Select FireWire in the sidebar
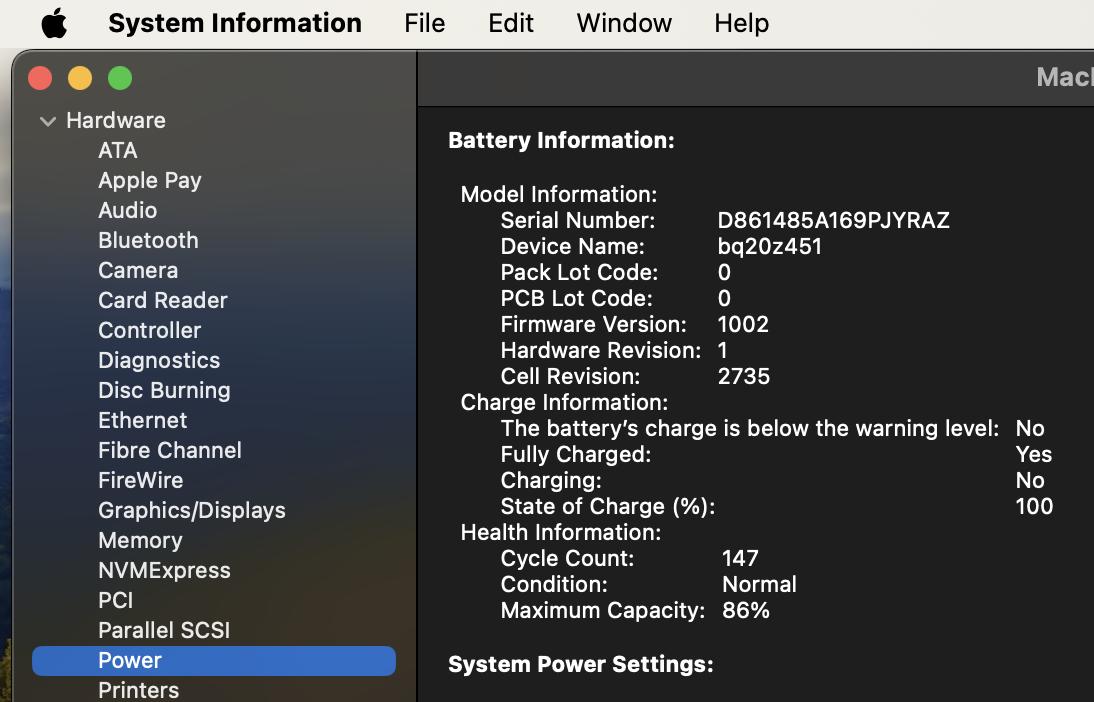The height and width of the screenshot is (702, 1094). (141, 480)
